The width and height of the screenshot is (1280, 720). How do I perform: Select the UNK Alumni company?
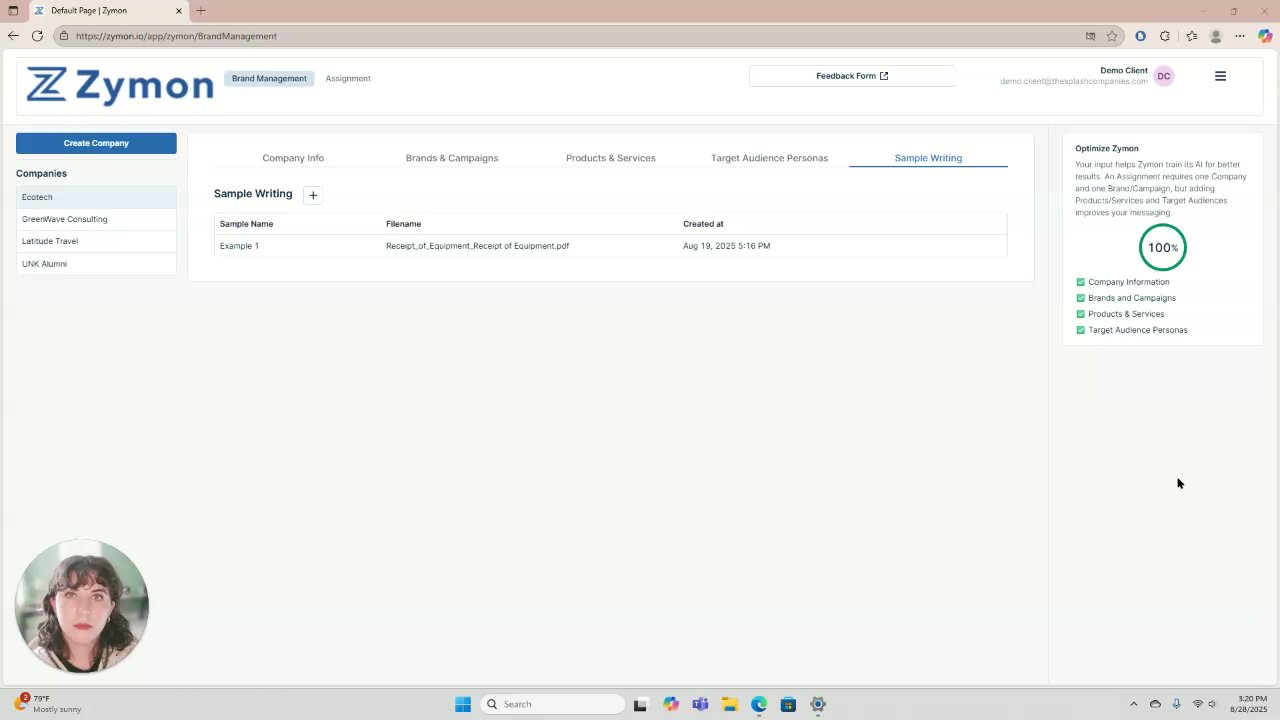point(96,264)
